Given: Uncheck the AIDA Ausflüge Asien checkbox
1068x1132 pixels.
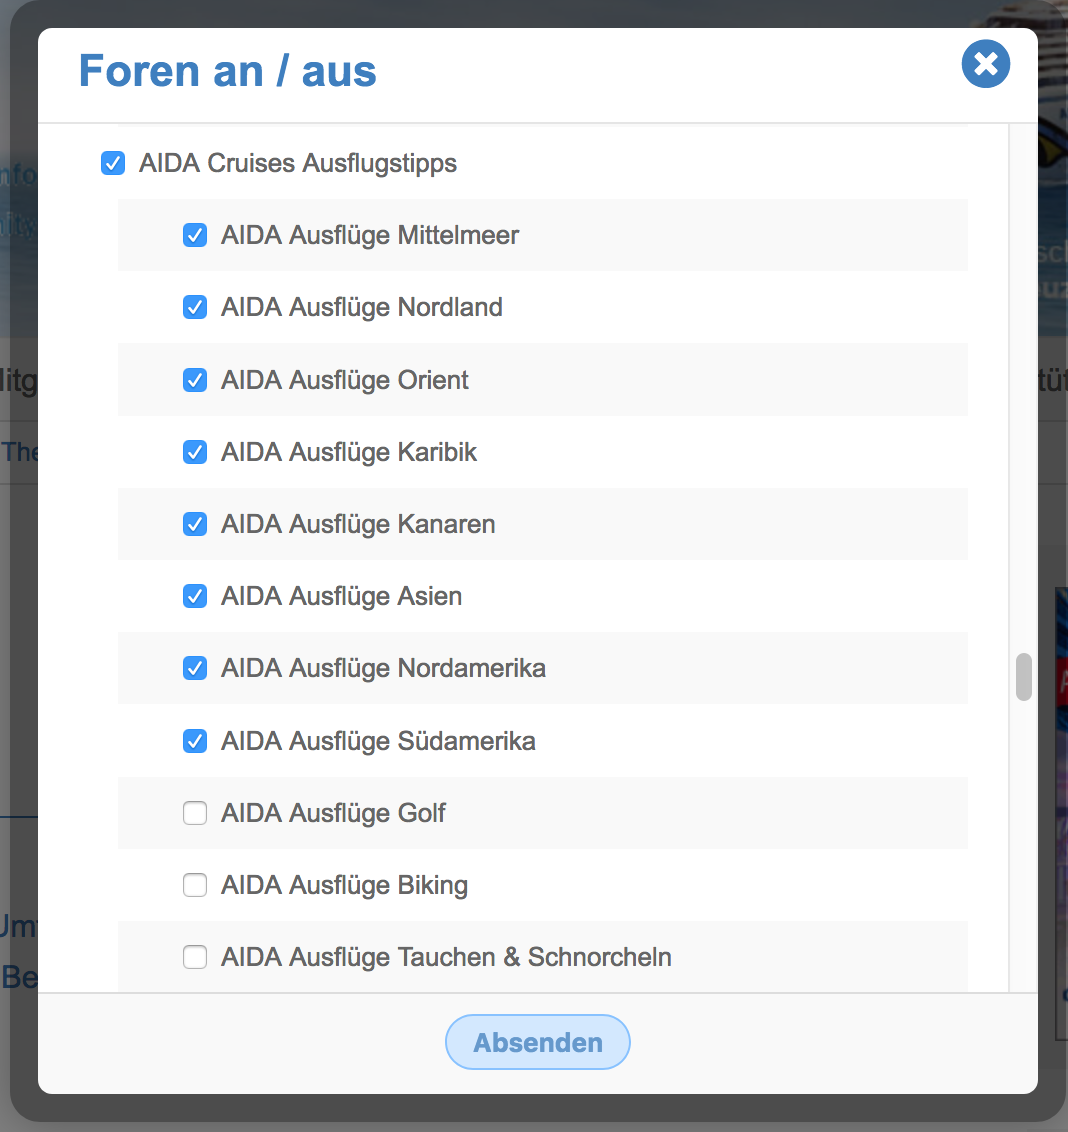Looking at the screenshot, I should [x=195, y=596].
